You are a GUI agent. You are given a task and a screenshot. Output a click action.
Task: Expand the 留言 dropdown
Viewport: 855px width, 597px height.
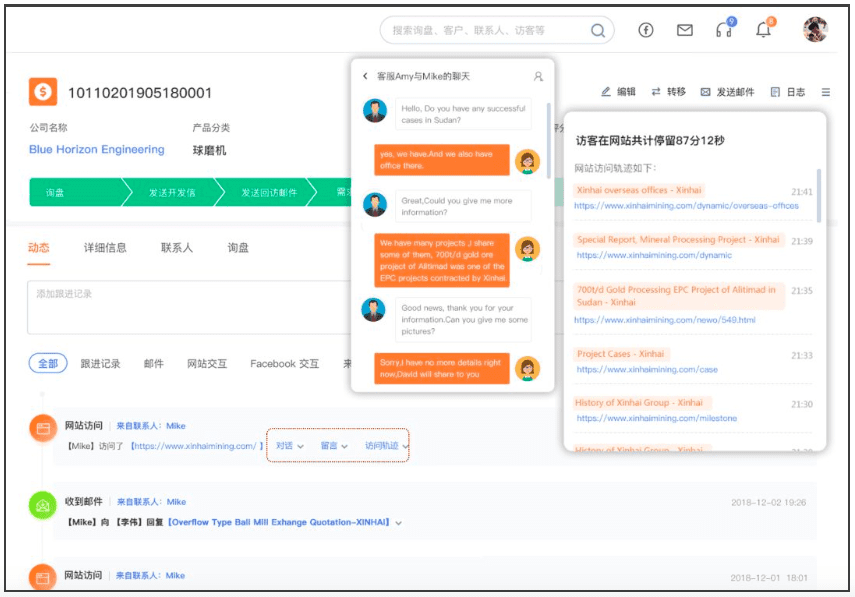(x=333, y=446)
